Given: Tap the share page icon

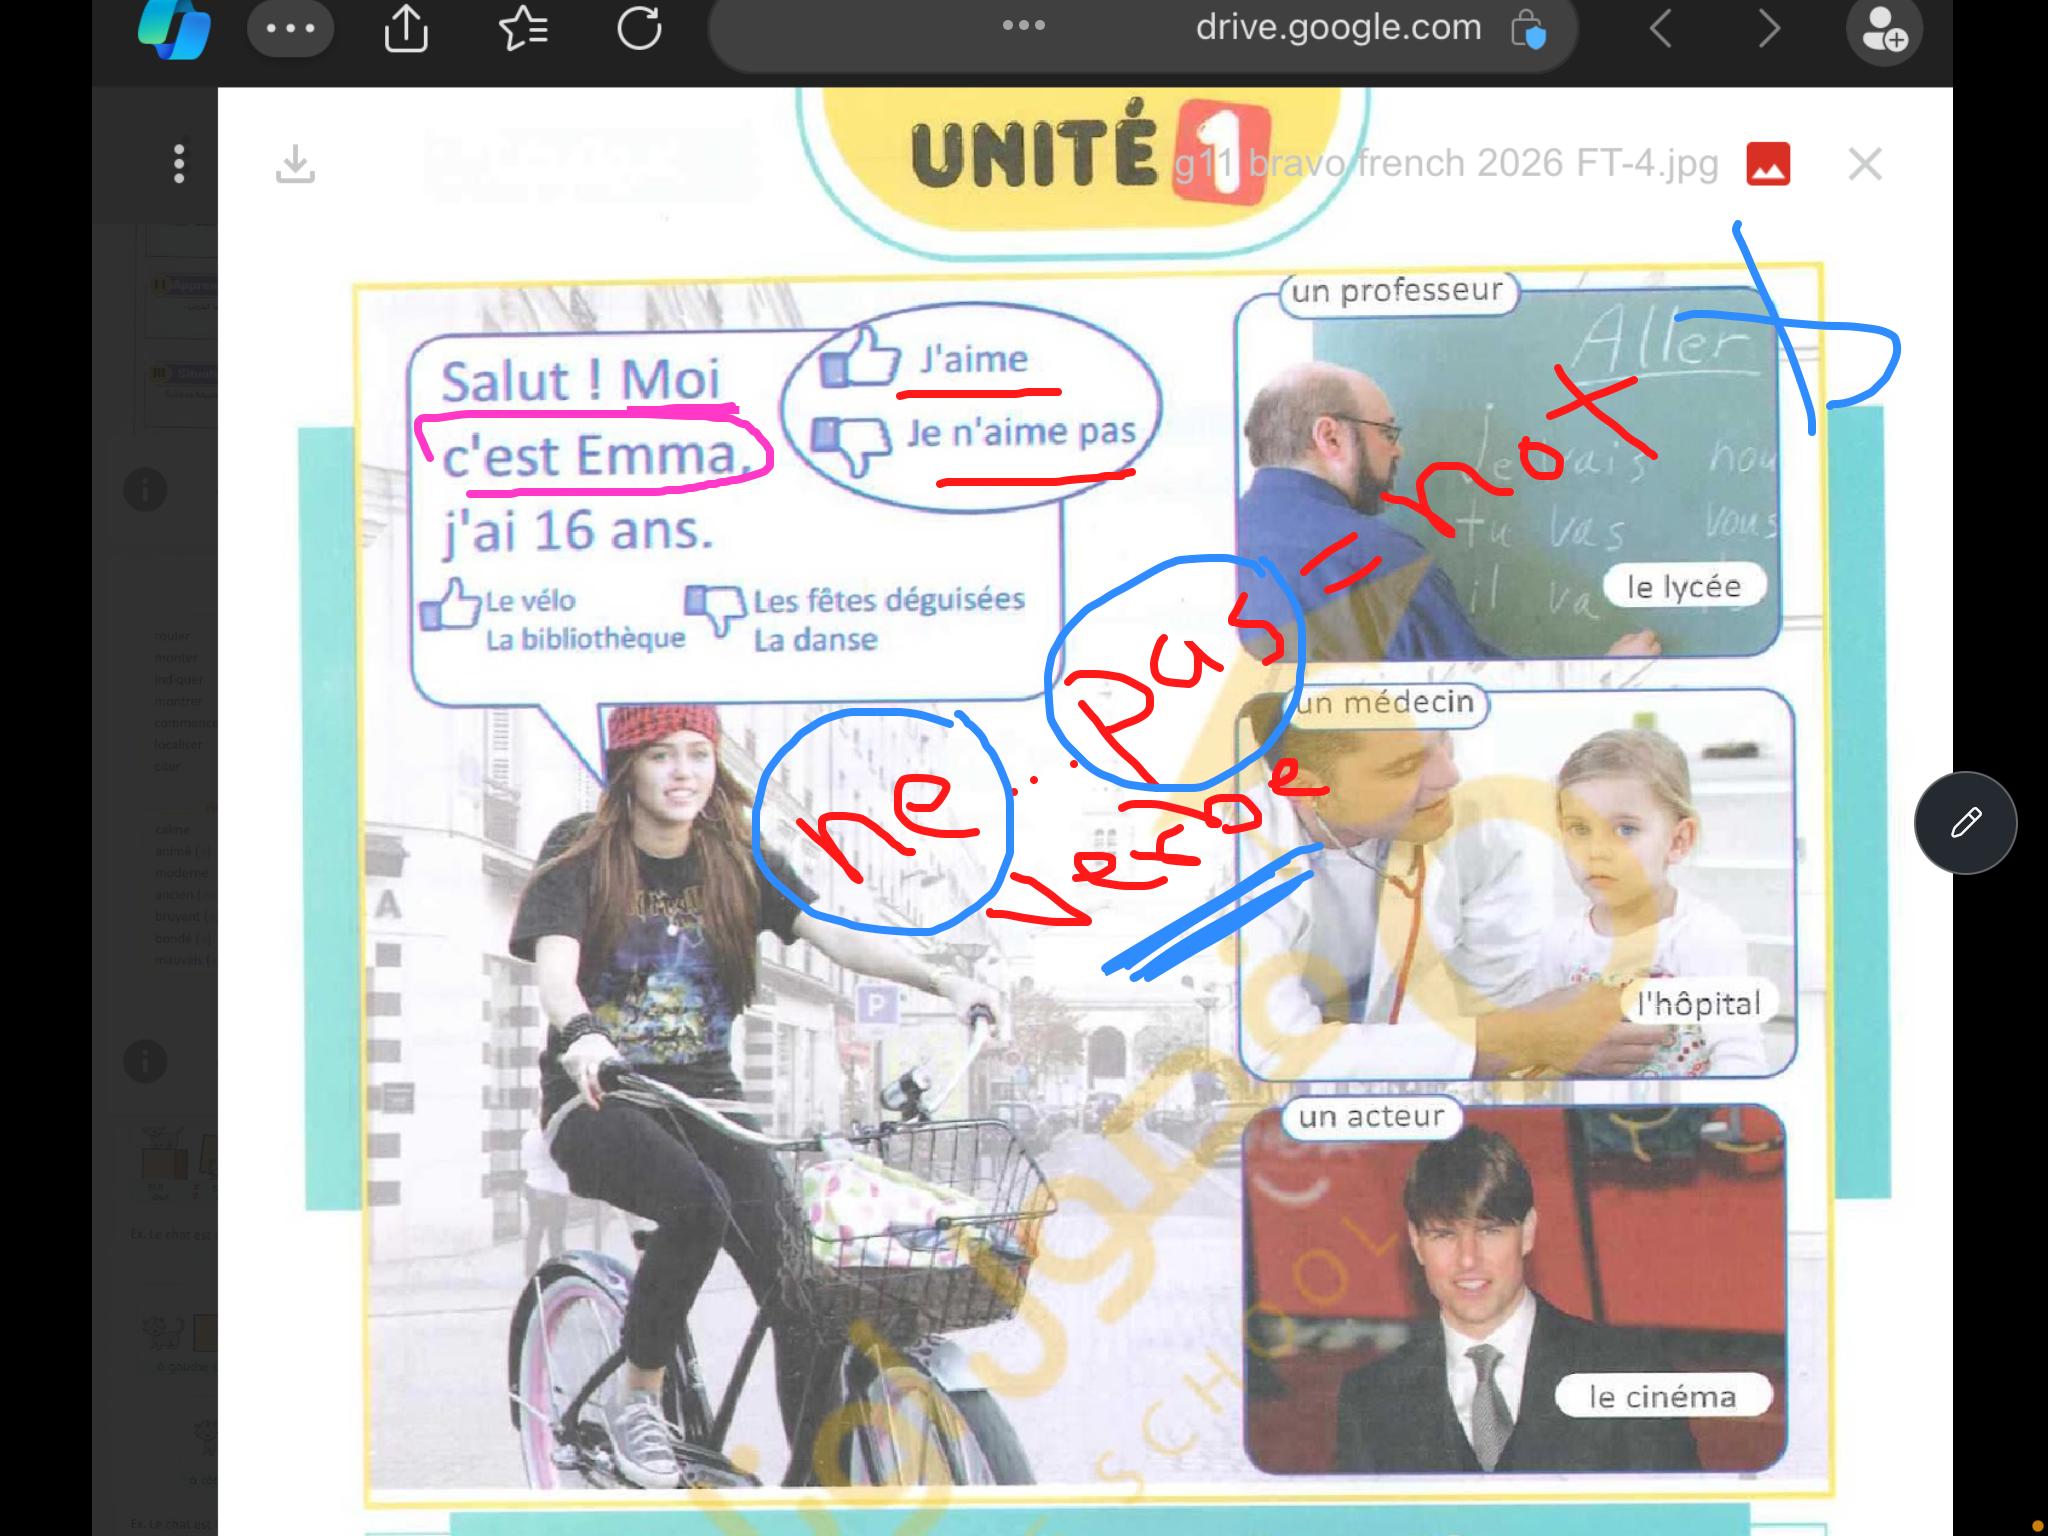Looking at the screenshot, I should [406, 29].
